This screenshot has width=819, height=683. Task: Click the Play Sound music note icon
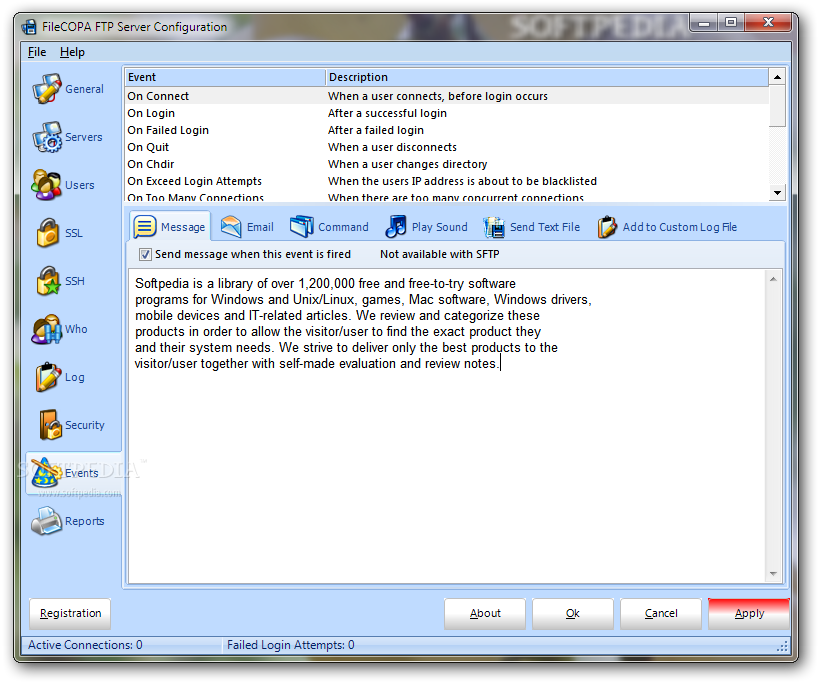pos(395,227)
